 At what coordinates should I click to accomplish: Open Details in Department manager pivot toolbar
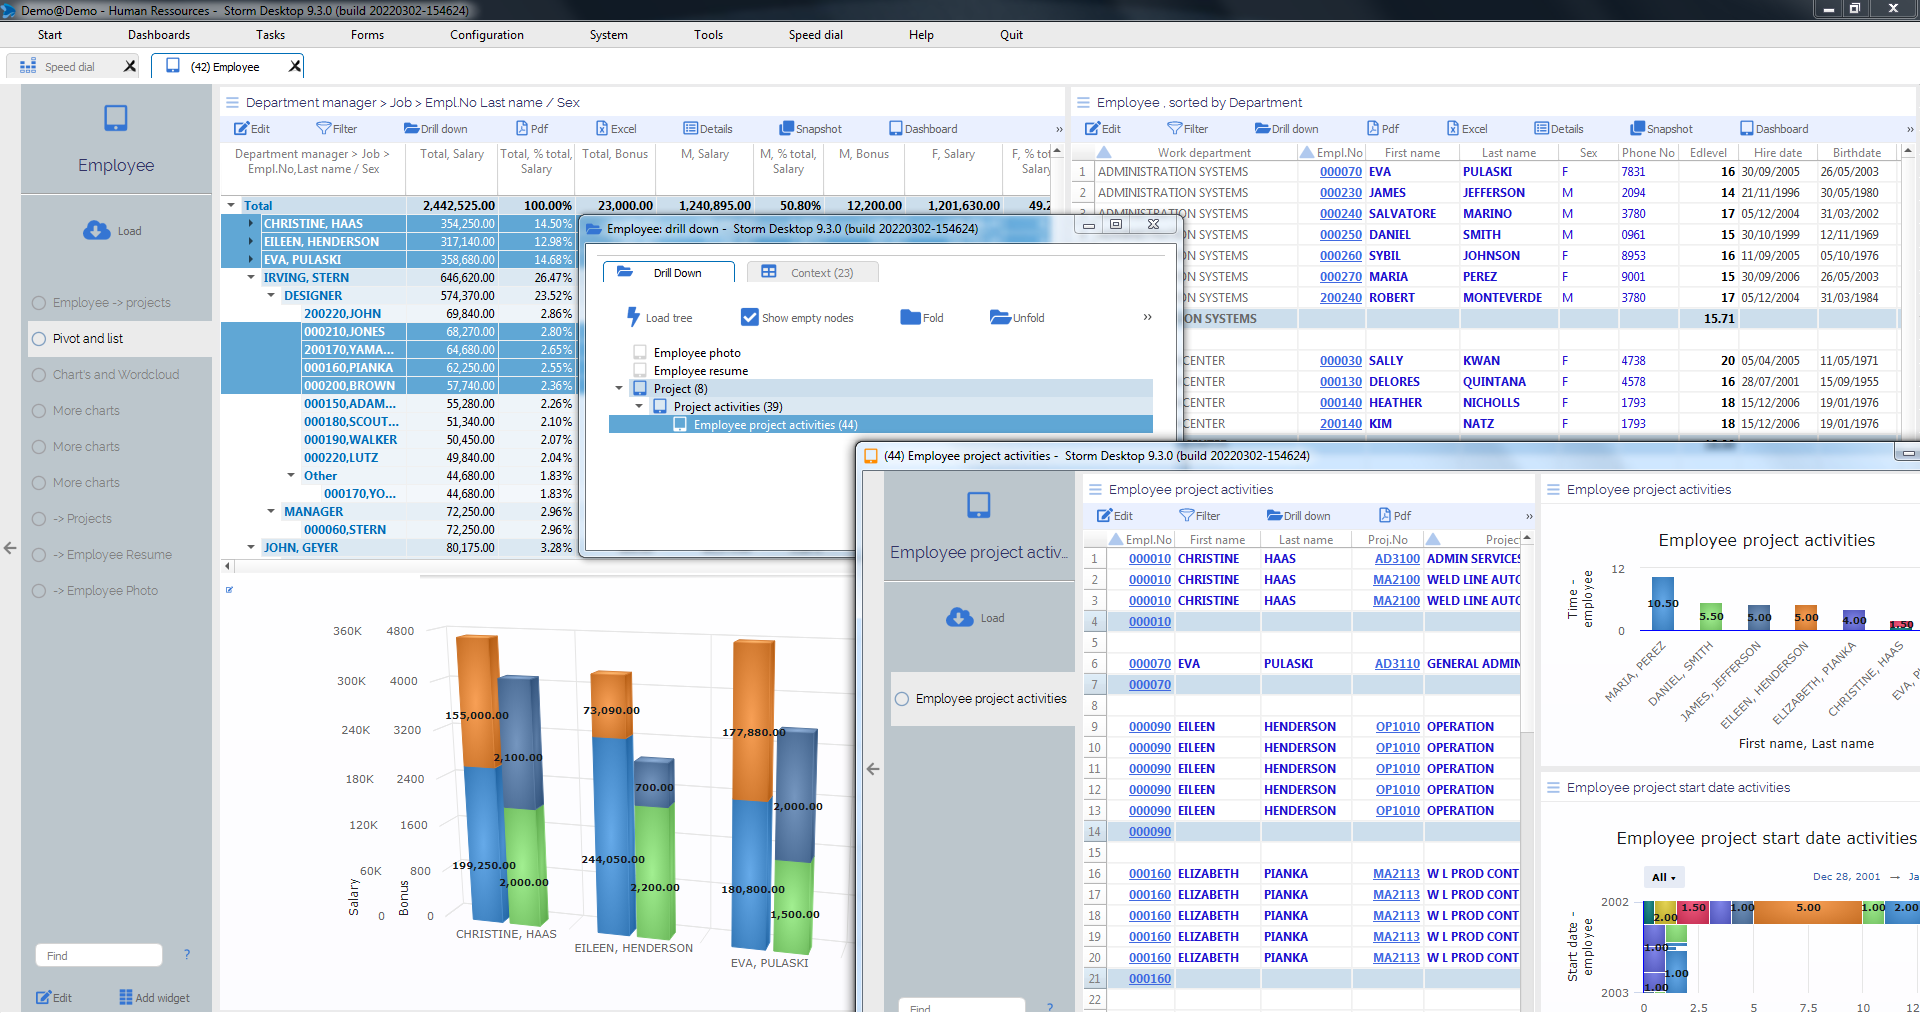[x=708, y=129]
